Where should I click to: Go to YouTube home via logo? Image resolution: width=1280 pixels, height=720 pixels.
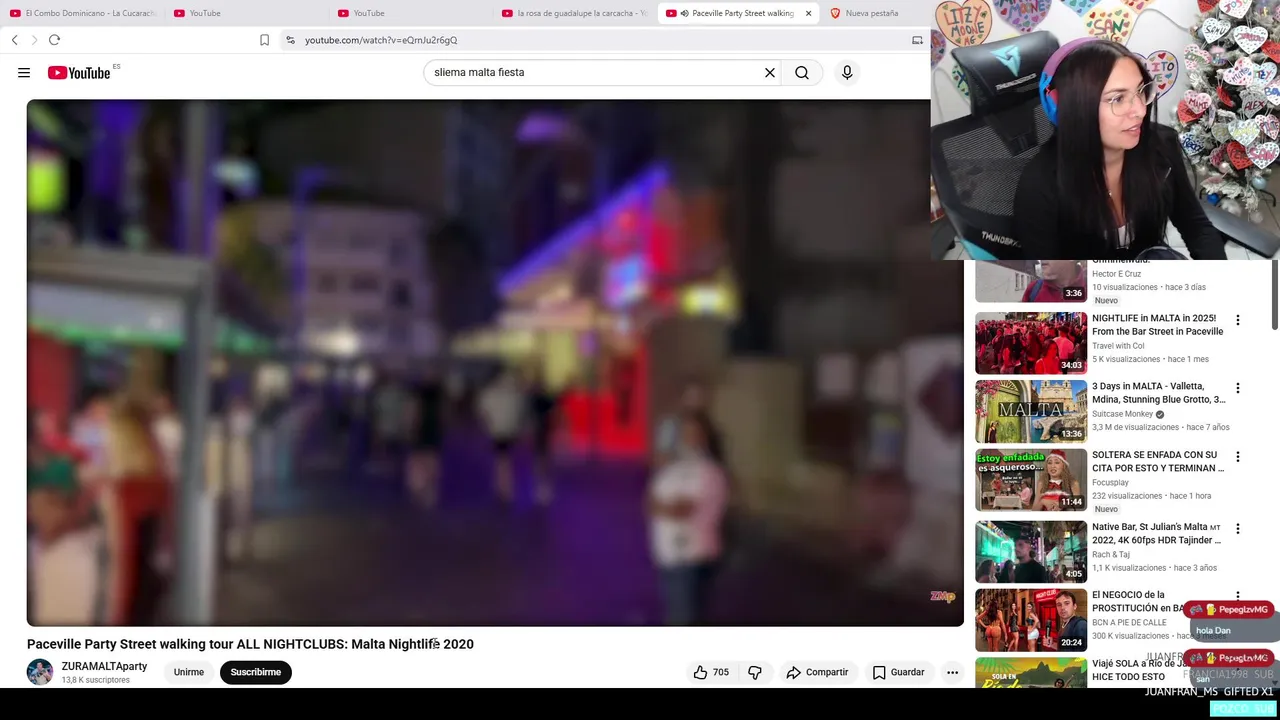point(78,72)
